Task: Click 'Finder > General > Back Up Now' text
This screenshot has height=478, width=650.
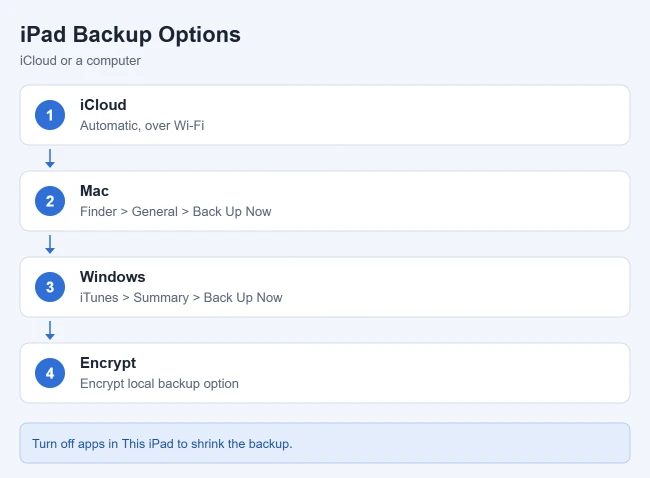Action: pos(175,212)
